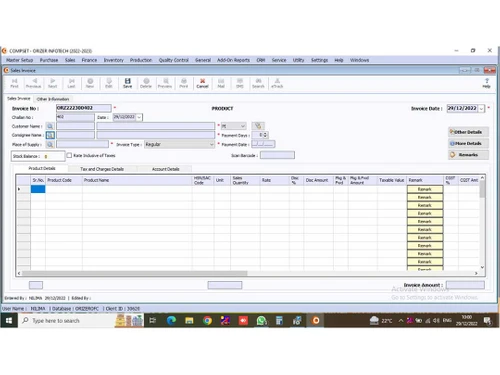Switch to the Other Information tab
This screenshot has height=375, width=500.
point(53,99)
